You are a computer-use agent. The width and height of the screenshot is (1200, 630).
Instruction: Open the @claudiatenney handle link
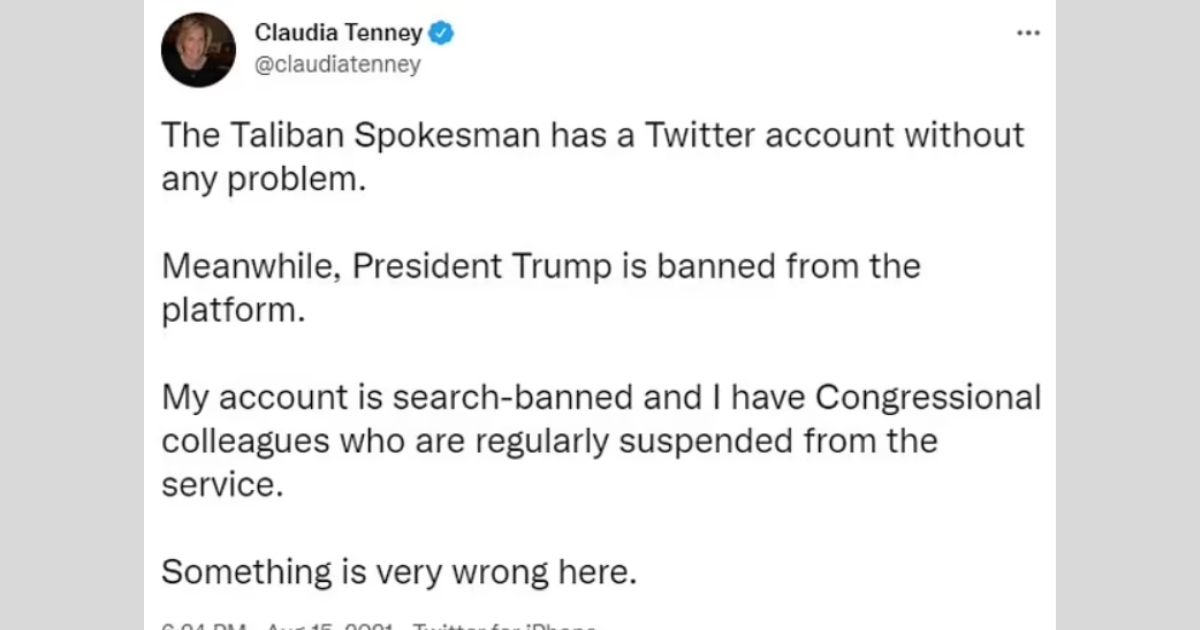(338, 65)
